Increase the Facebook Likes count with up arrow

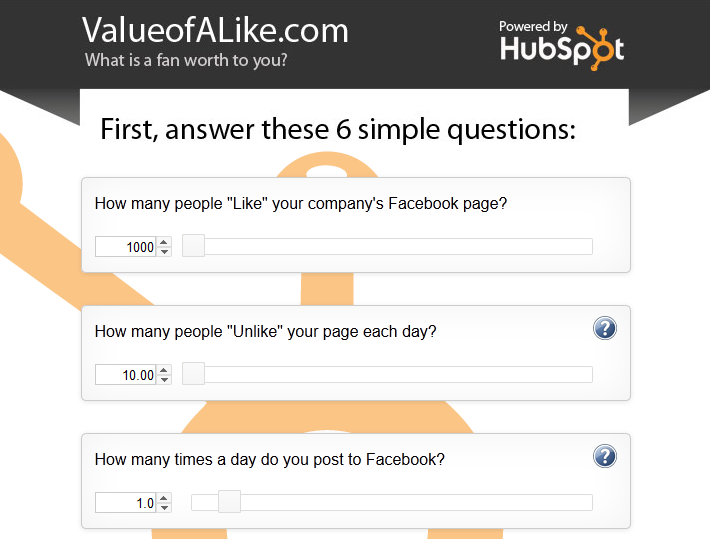tap(164, 242)
